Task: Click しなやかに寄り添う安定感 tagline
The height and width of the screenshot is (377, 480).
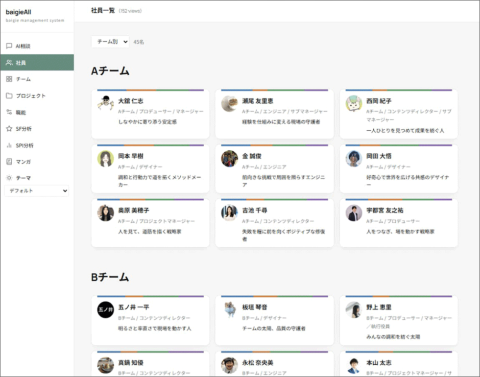Action: pos(147,122)
